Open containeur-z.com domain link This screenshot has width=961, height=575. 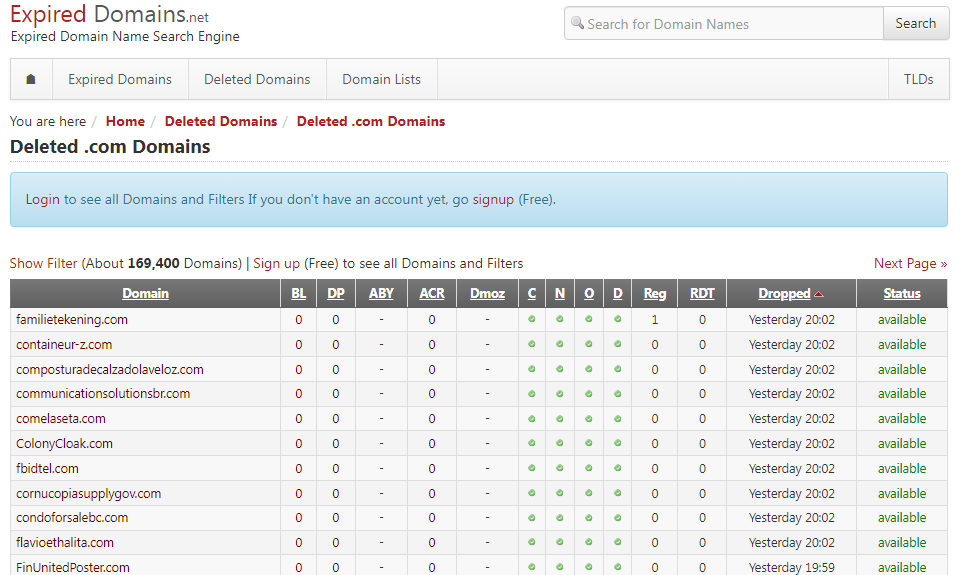[64, 345]
